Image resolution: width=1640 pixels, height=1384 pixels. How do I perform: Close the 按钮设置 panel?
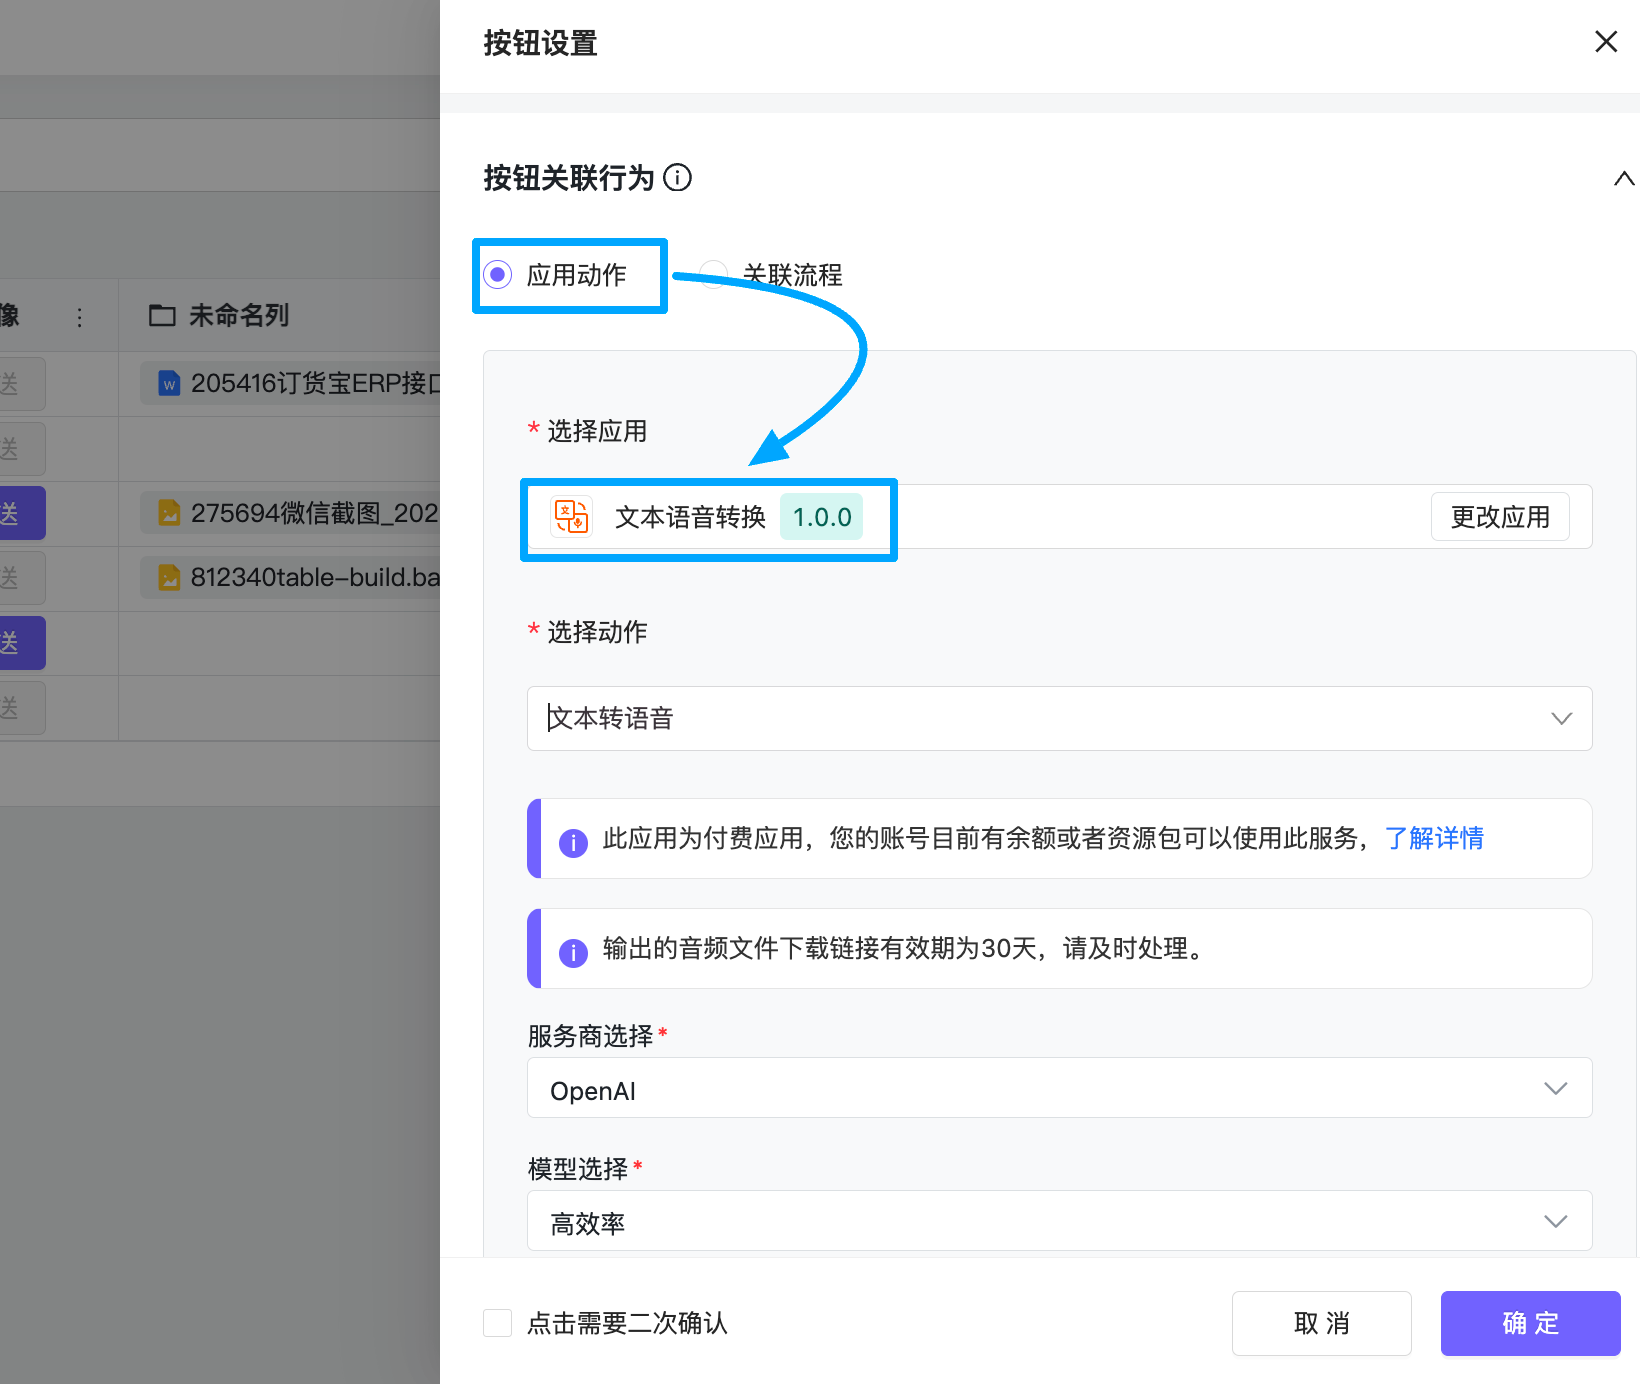point(1606,42)
